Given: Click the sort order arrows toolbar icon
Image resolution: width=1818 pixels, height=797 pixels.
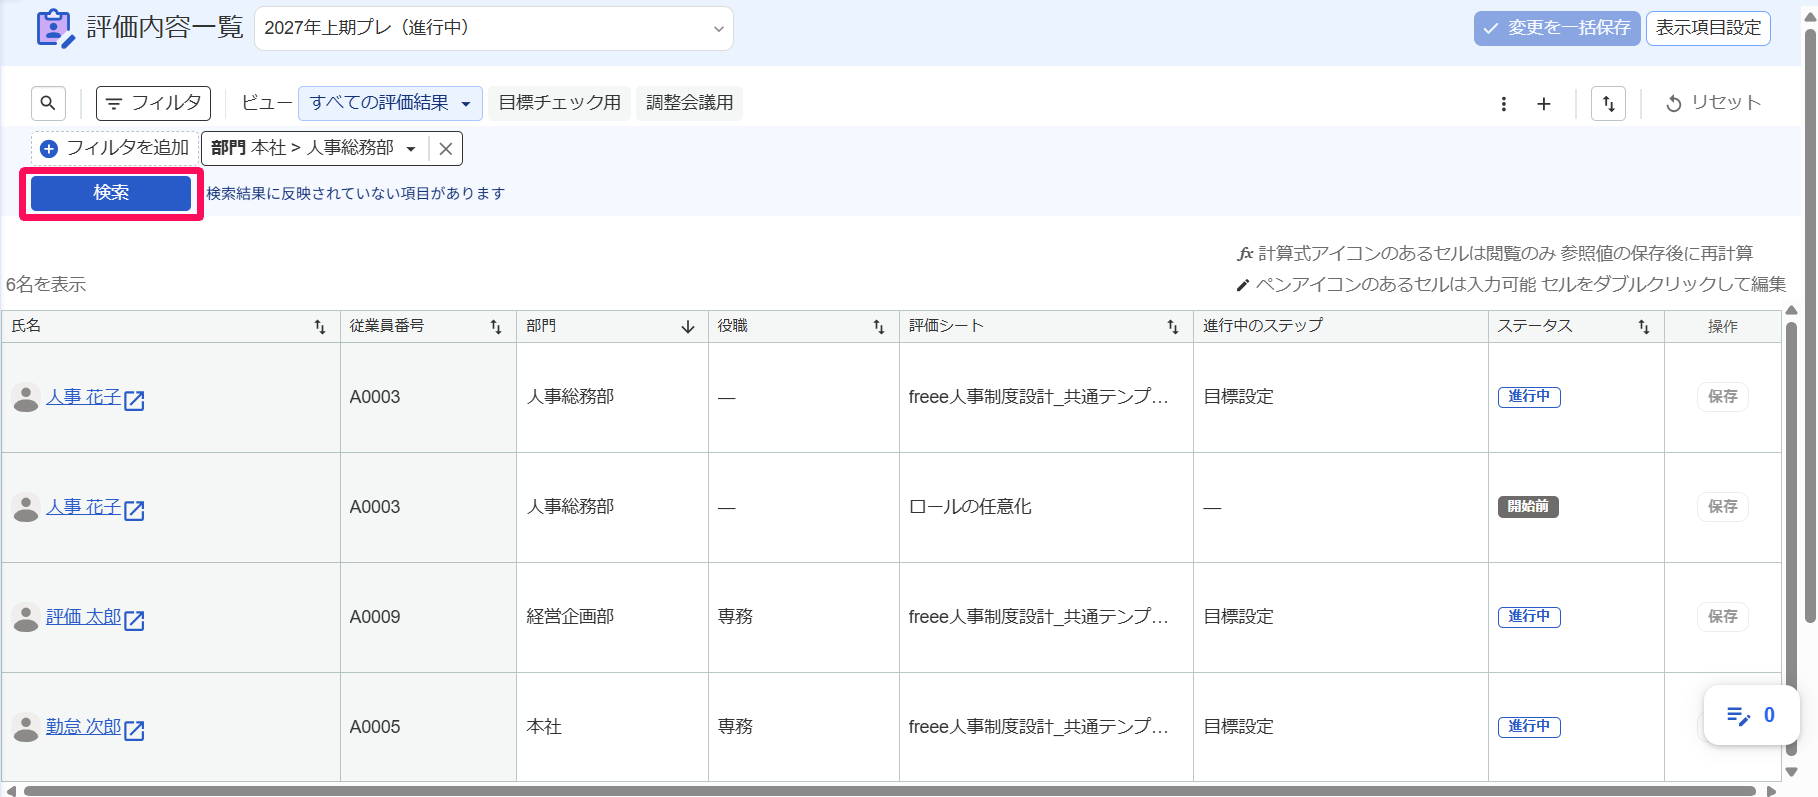Looking at the screenshot, I should (x=1608, y=104).
